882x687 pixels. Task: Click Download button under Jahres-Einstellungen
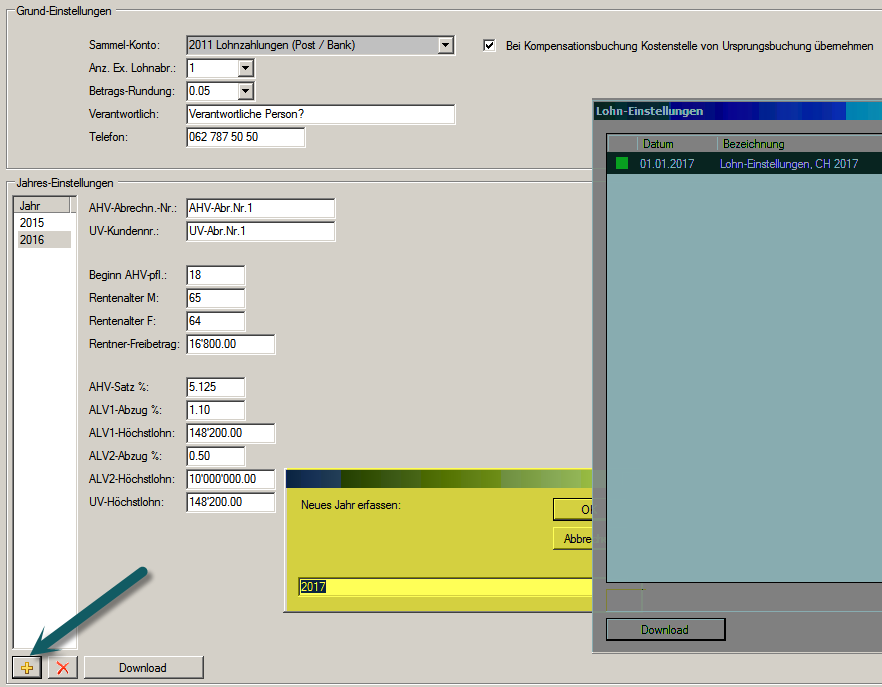143,668
